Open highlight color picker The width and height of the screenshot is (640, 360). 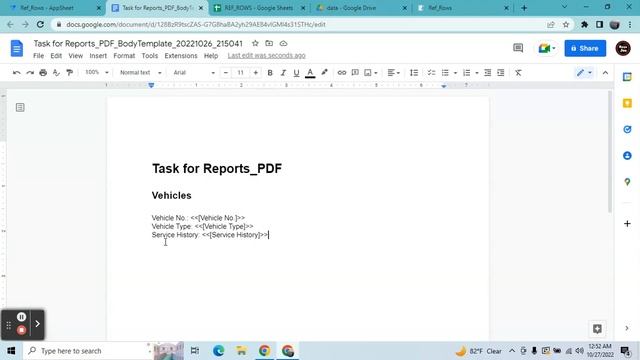point(324,73)
